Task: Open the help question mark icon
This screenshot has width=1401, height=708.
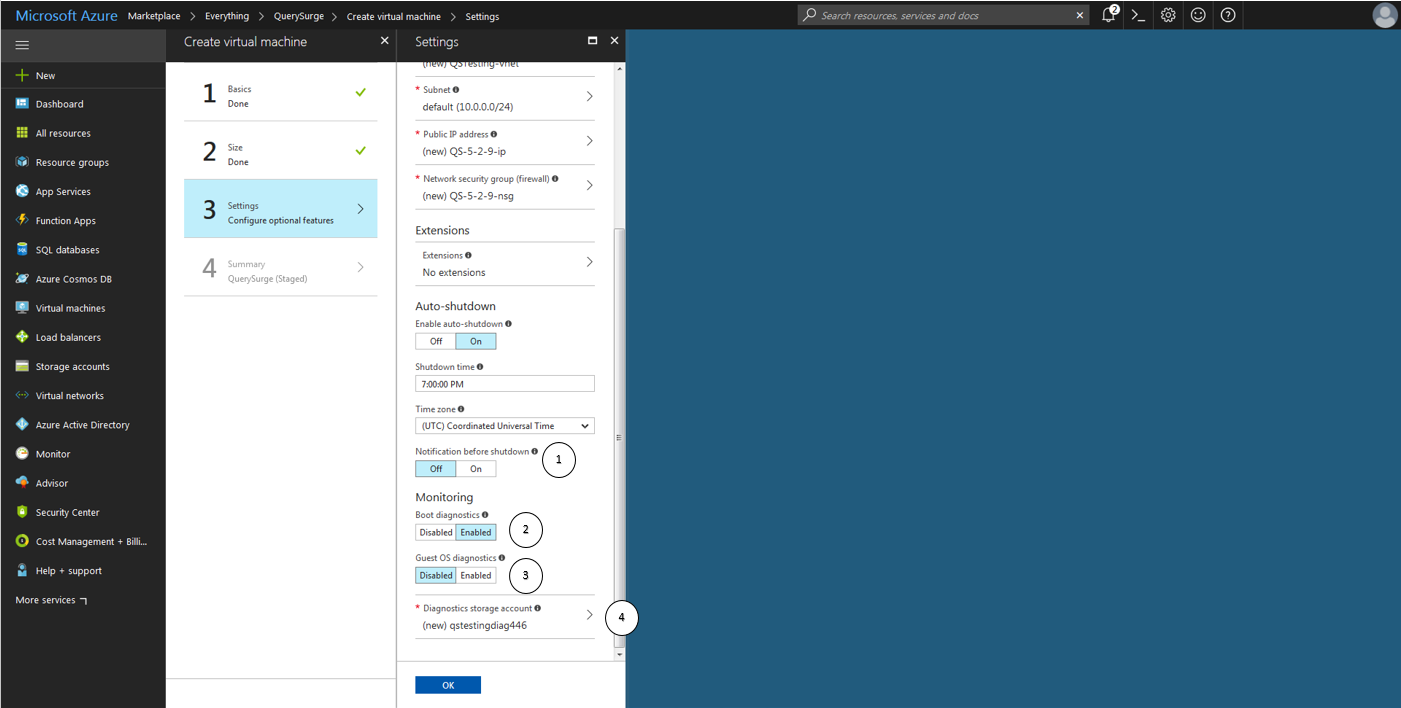Action: (1228, 15)
